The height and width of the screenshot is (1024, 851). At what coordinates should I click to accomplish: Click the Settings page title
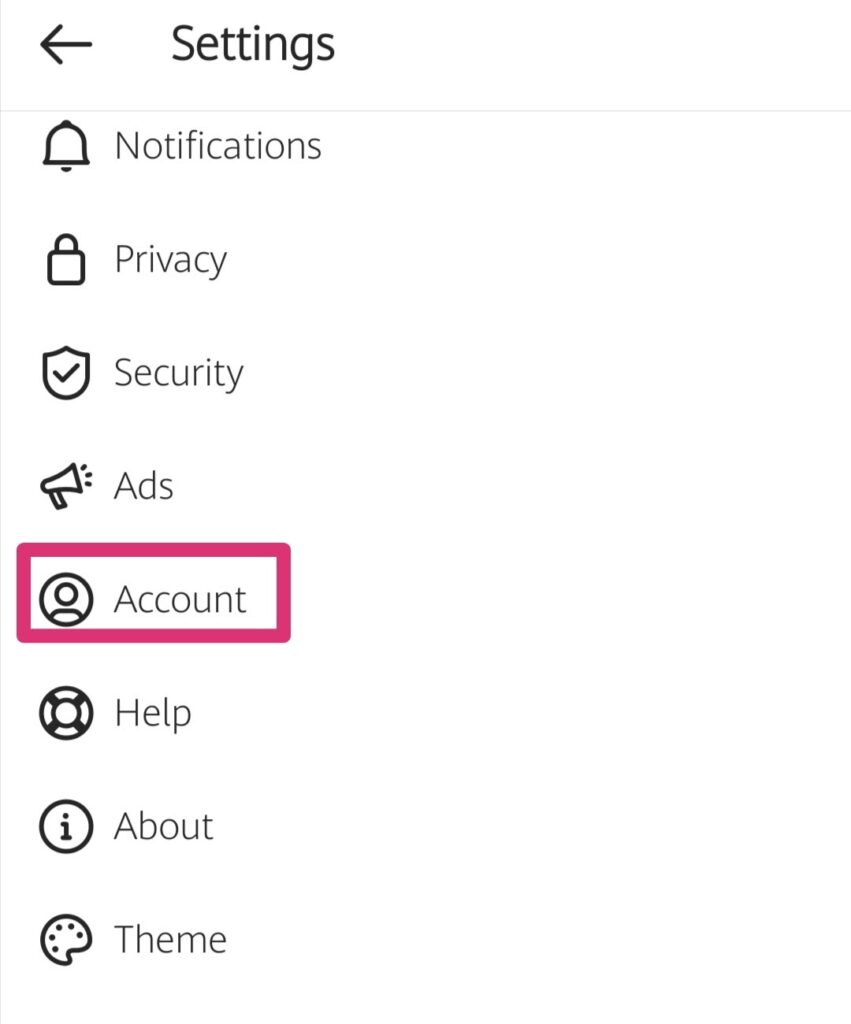(253, 45)
